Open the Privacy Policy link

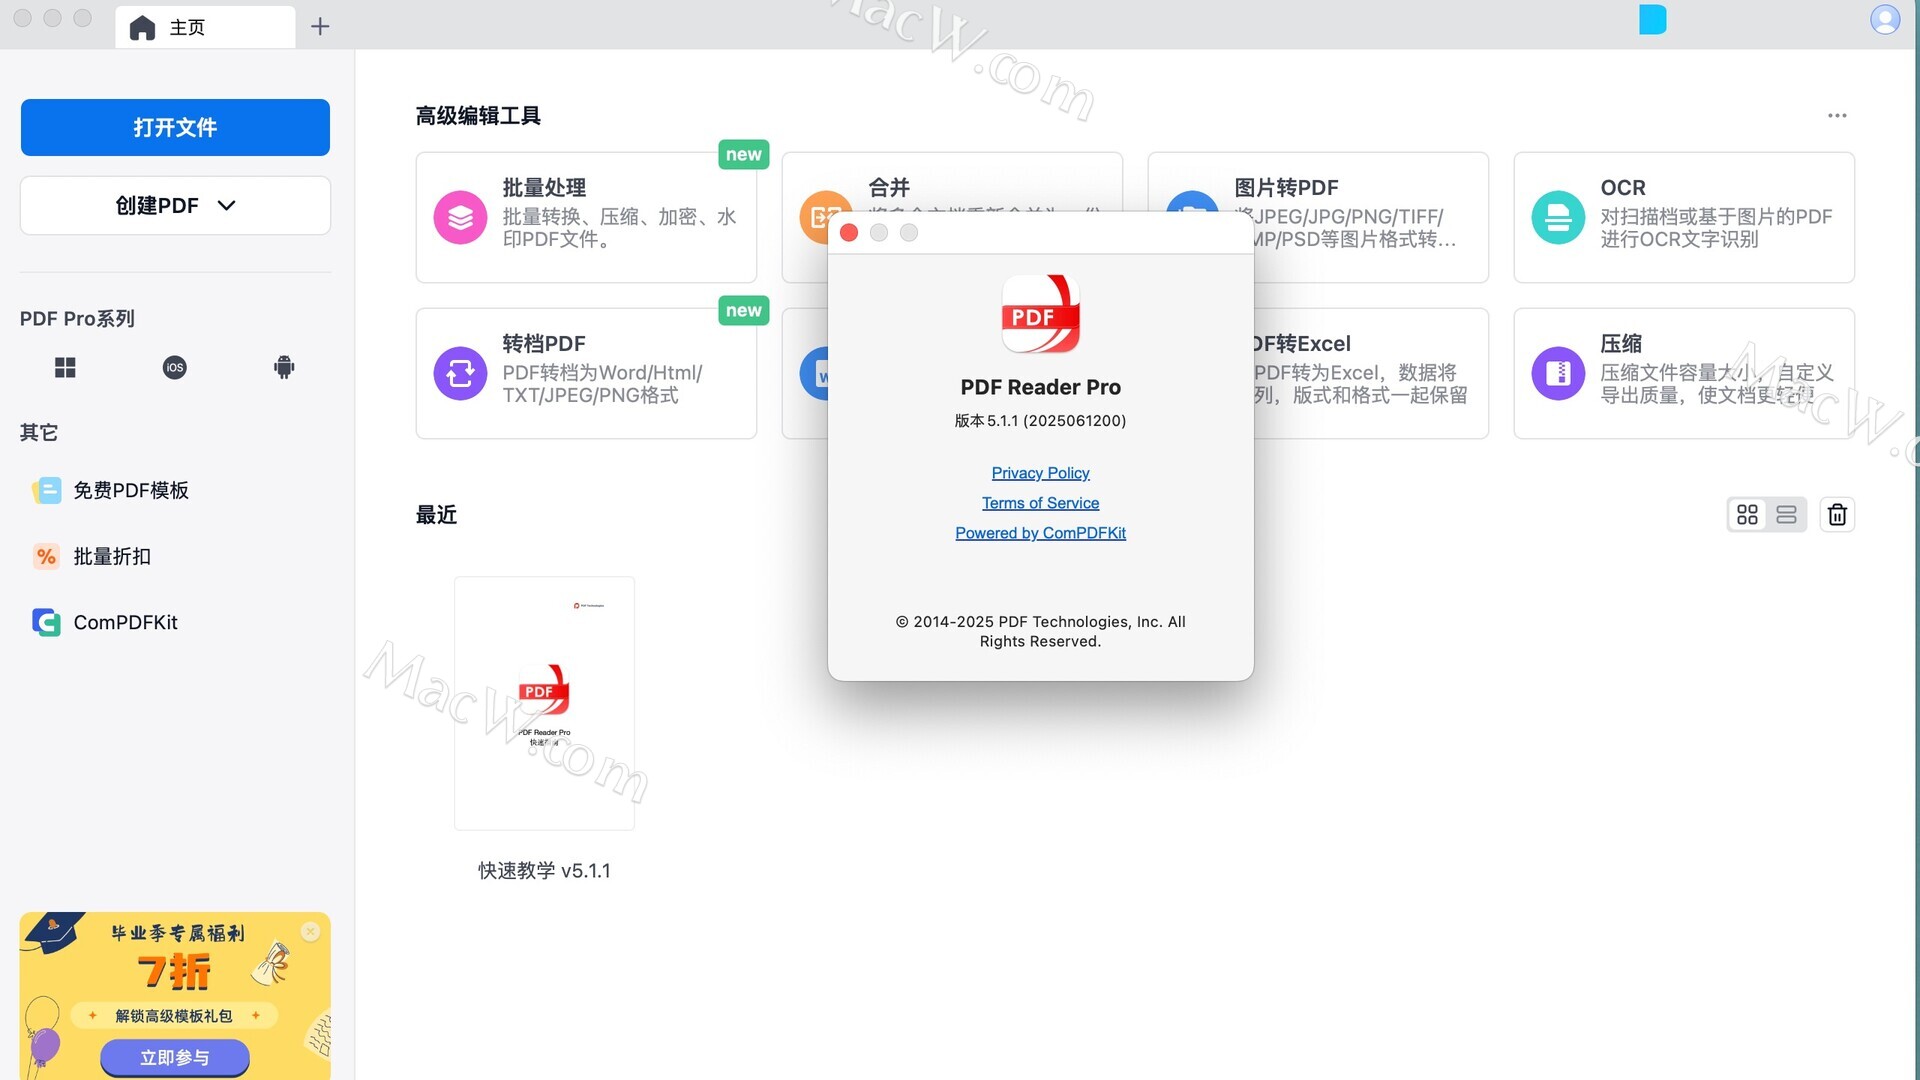[1040, 473]
